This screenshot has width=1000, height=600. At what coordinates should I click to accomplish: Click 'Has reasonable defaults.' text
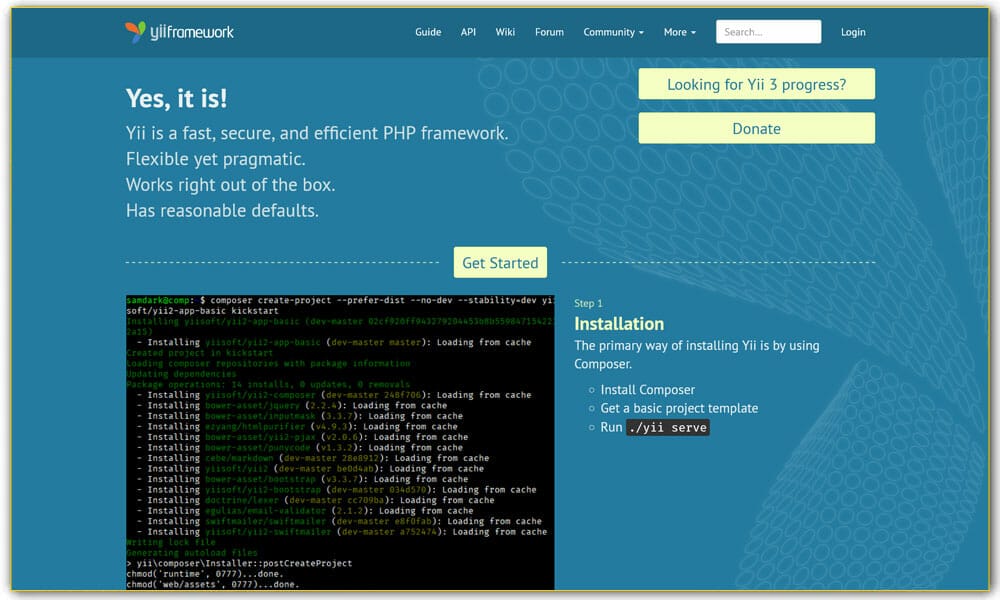[x=222, y=210]
